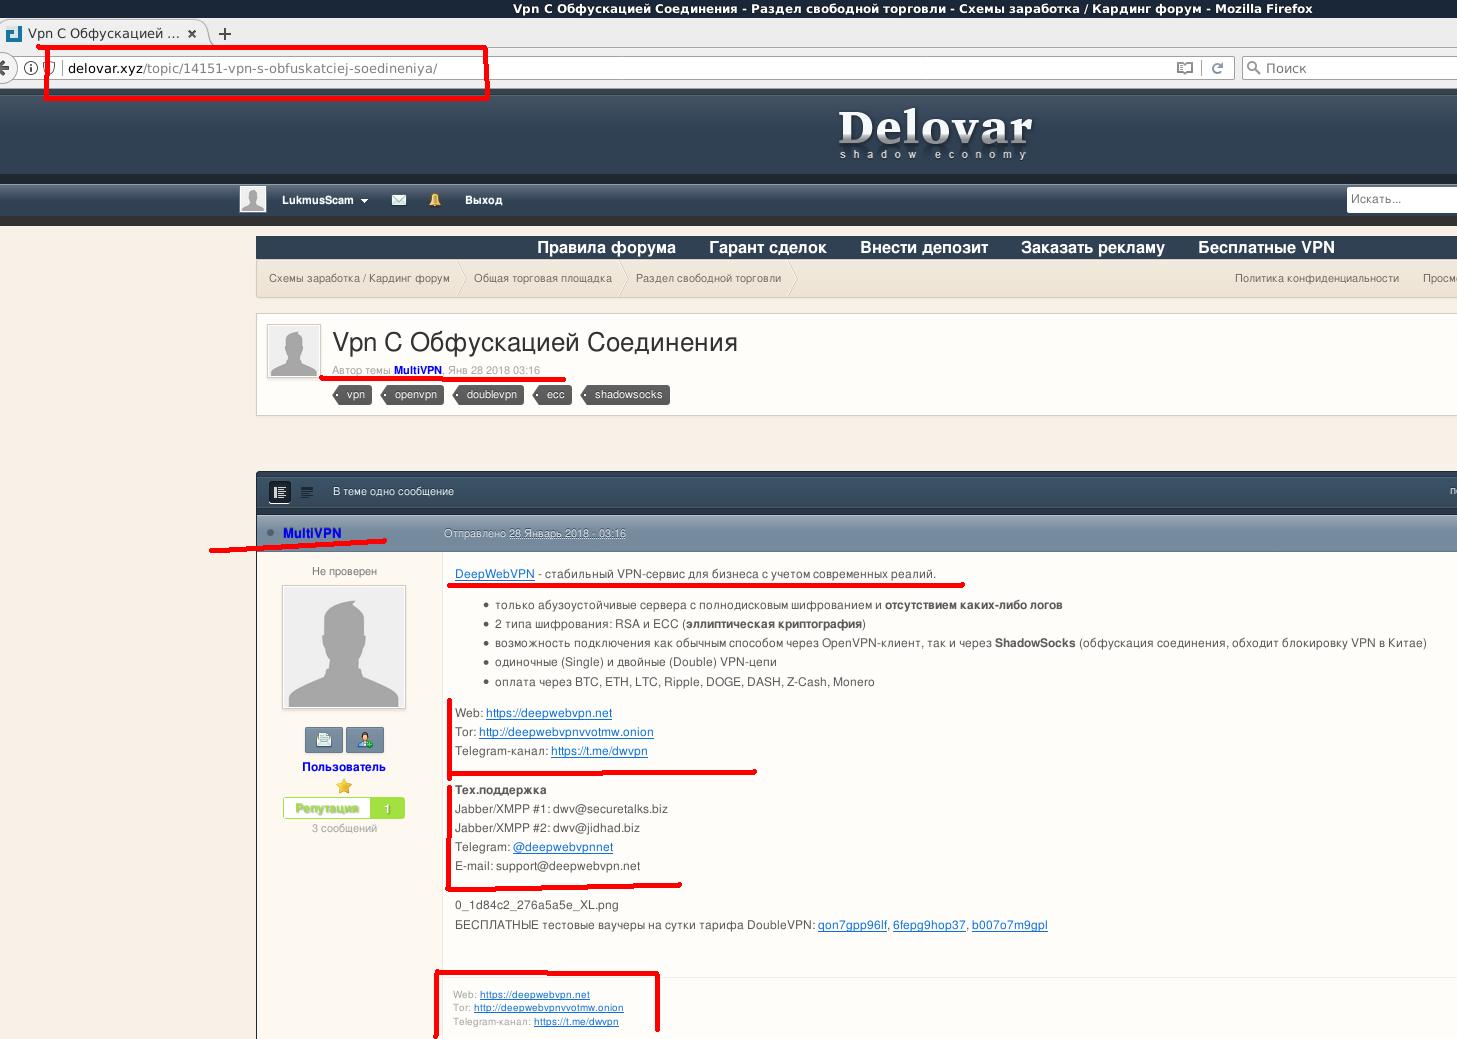Go to Схемы заработка / Кардинг форум breadcrumb
1457x1039 pixels.
click(x=359, y=278)
